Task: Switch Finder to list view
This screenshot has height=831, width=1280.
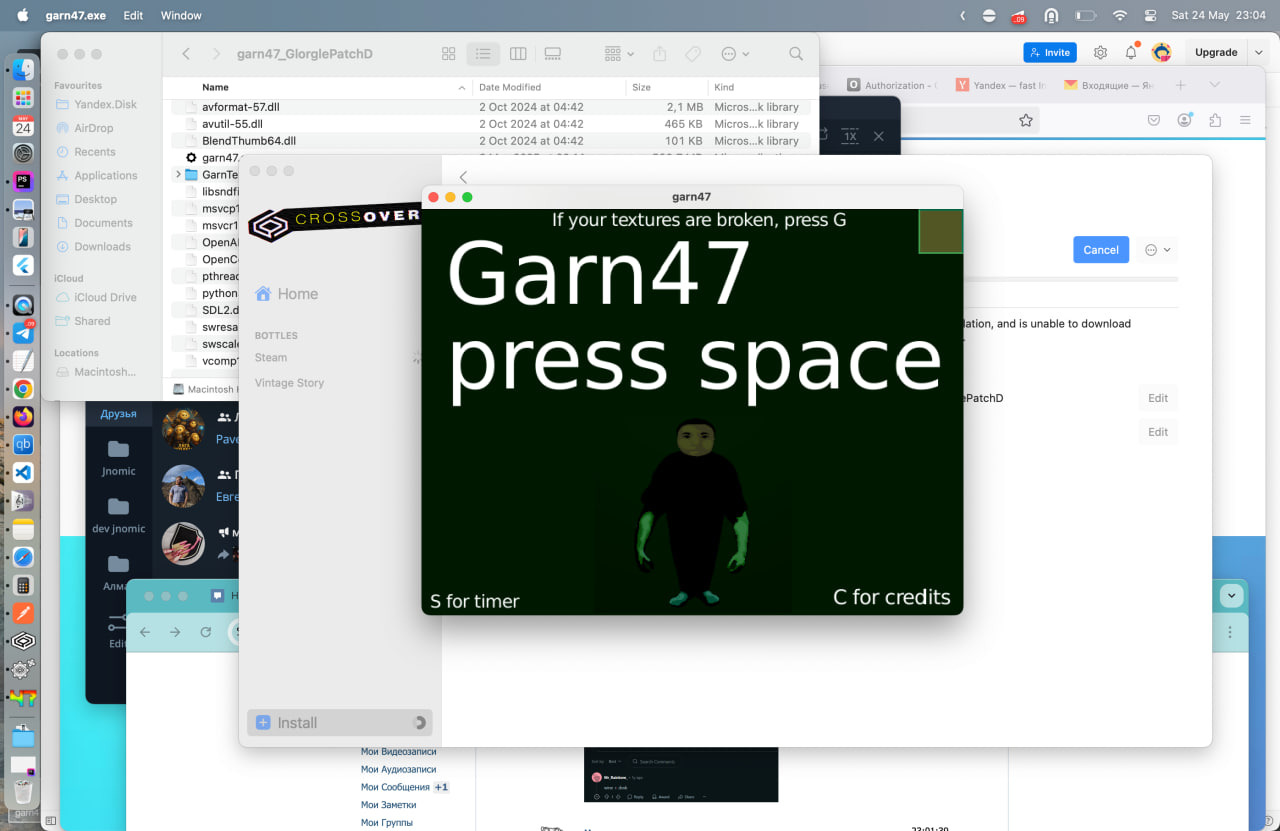Action: [x=483, y=54]
